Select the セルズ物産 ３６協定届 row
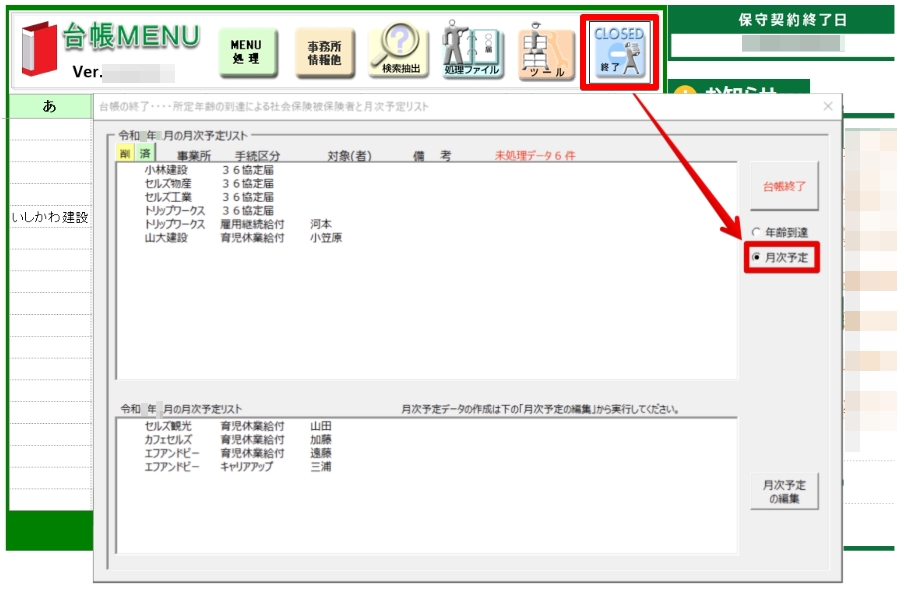904x591 pixels. point(427,183)
